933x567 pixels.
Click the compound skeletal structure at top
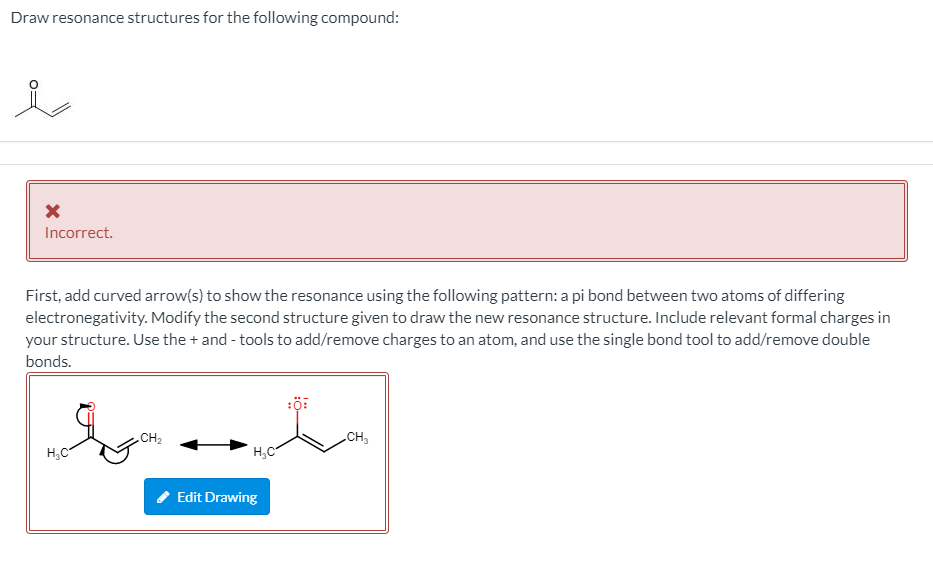43,99
